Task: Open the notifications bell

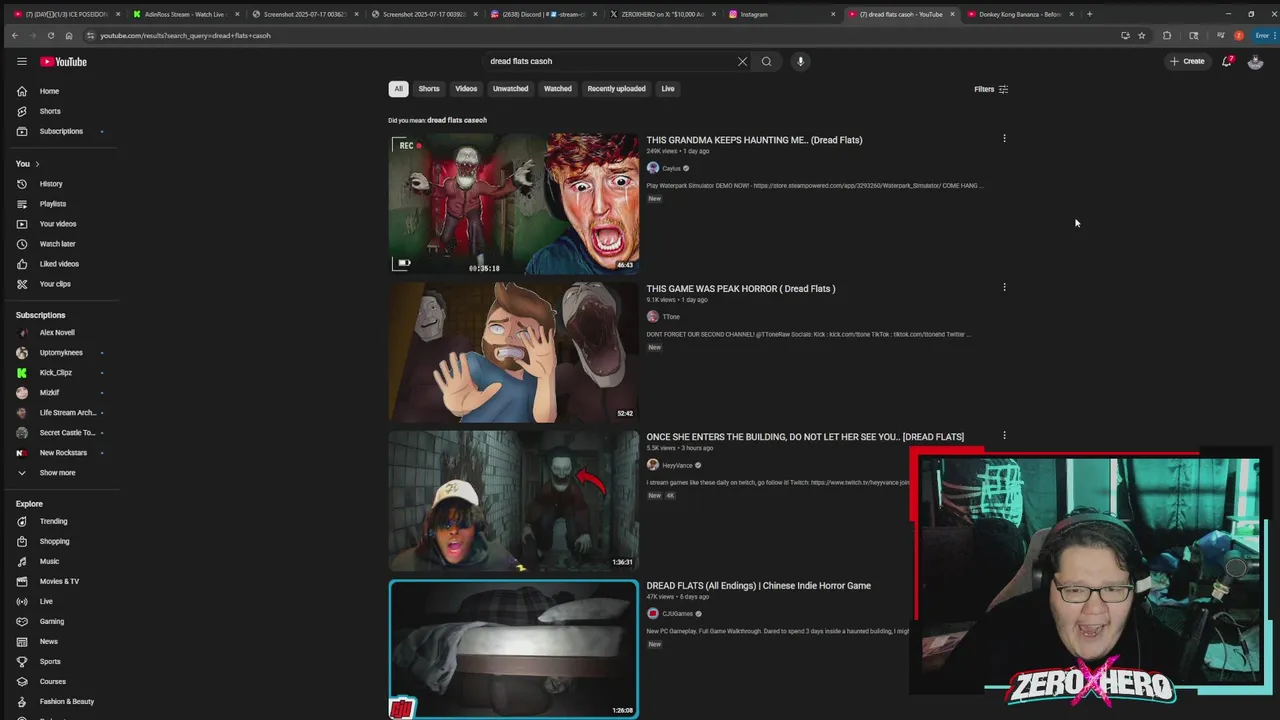Action: pyautogui.click(x=1227, y=61)
